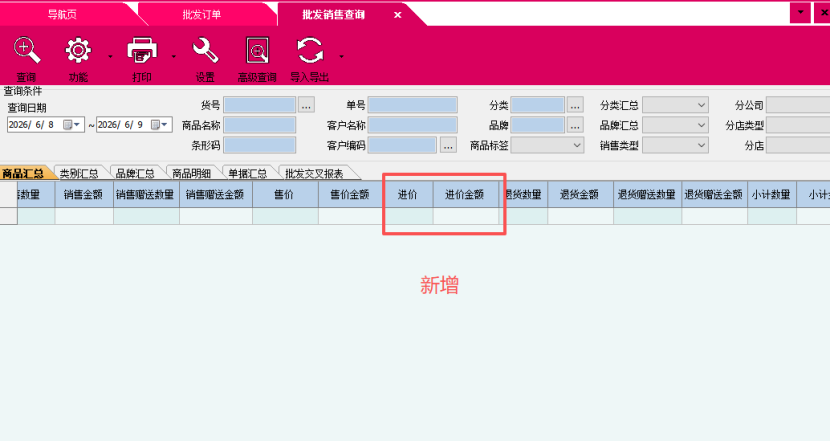Click the 进价 column header

408,194
